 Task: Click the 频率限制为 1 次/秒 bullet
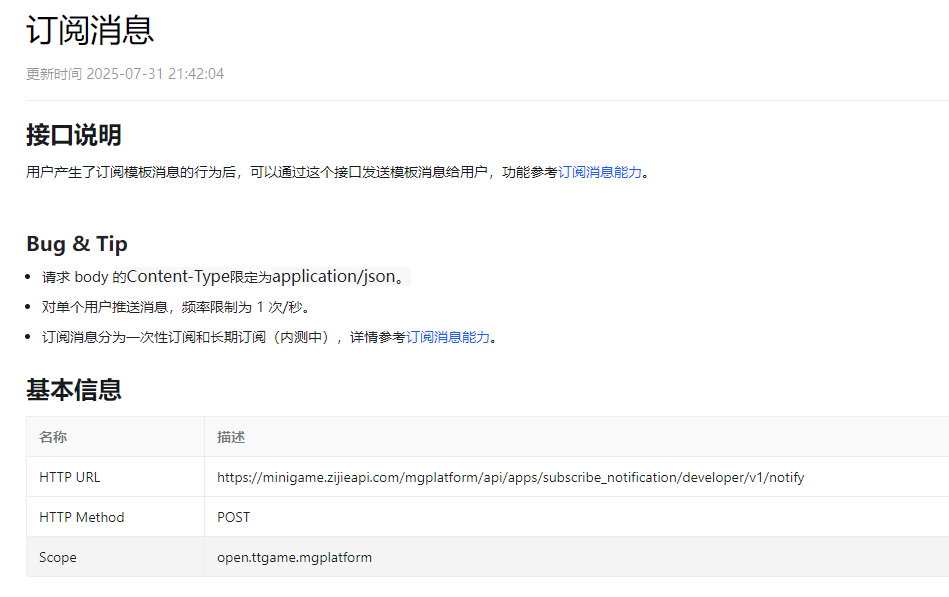pyautogui.click(x=176, y=308)
